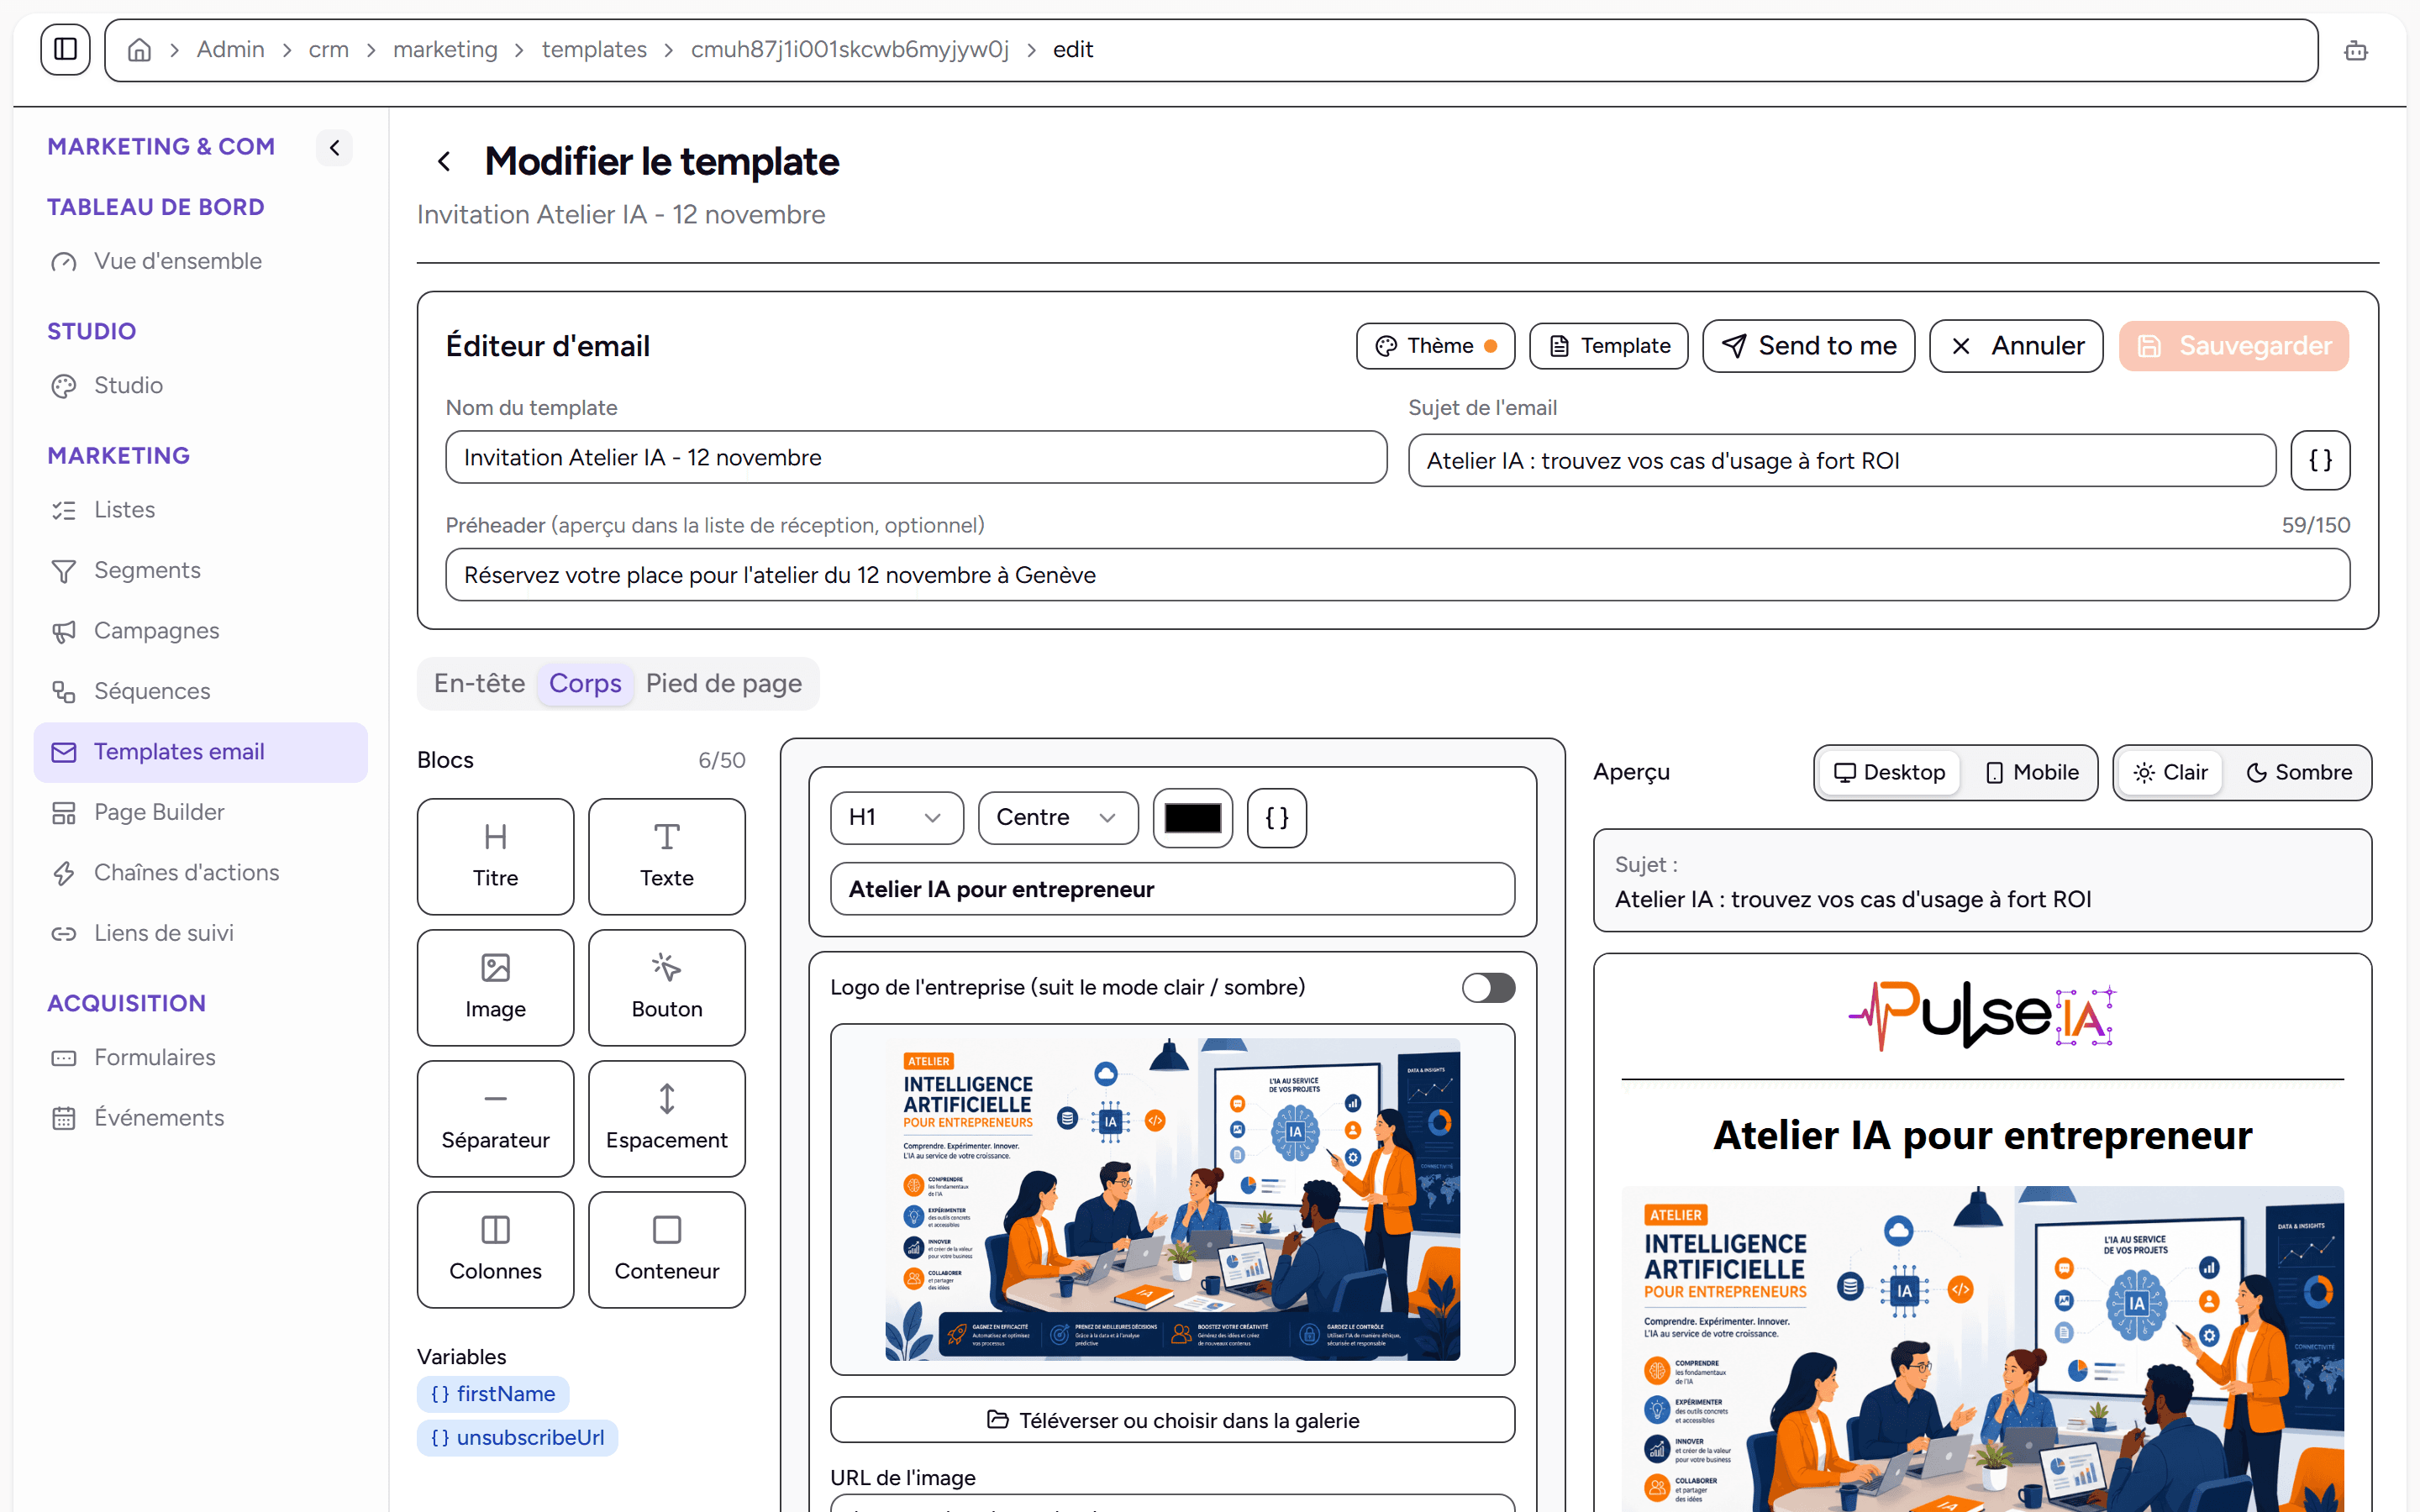This screenshot has width=2420, height=1512.
Task: Switch preview to Mobile
Action: pos(2032,773)
